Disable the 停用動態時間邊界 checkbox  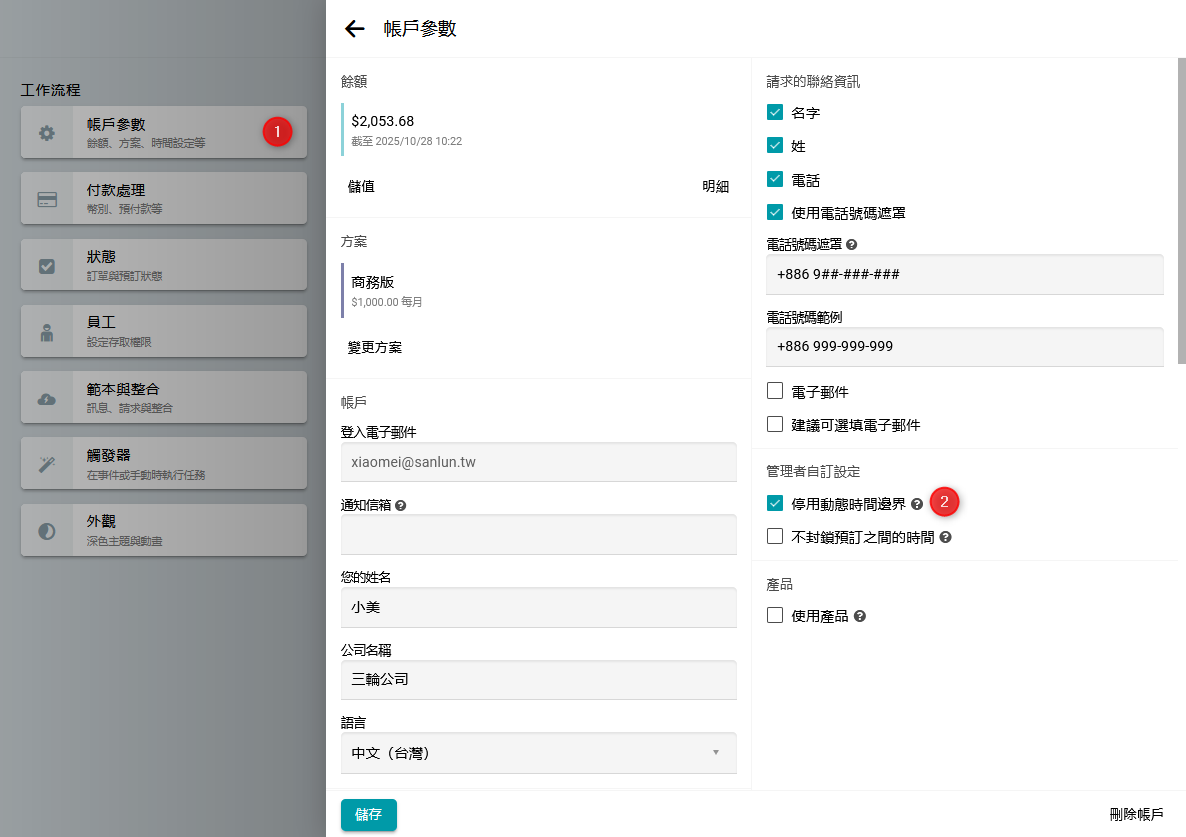click(775, 503)
